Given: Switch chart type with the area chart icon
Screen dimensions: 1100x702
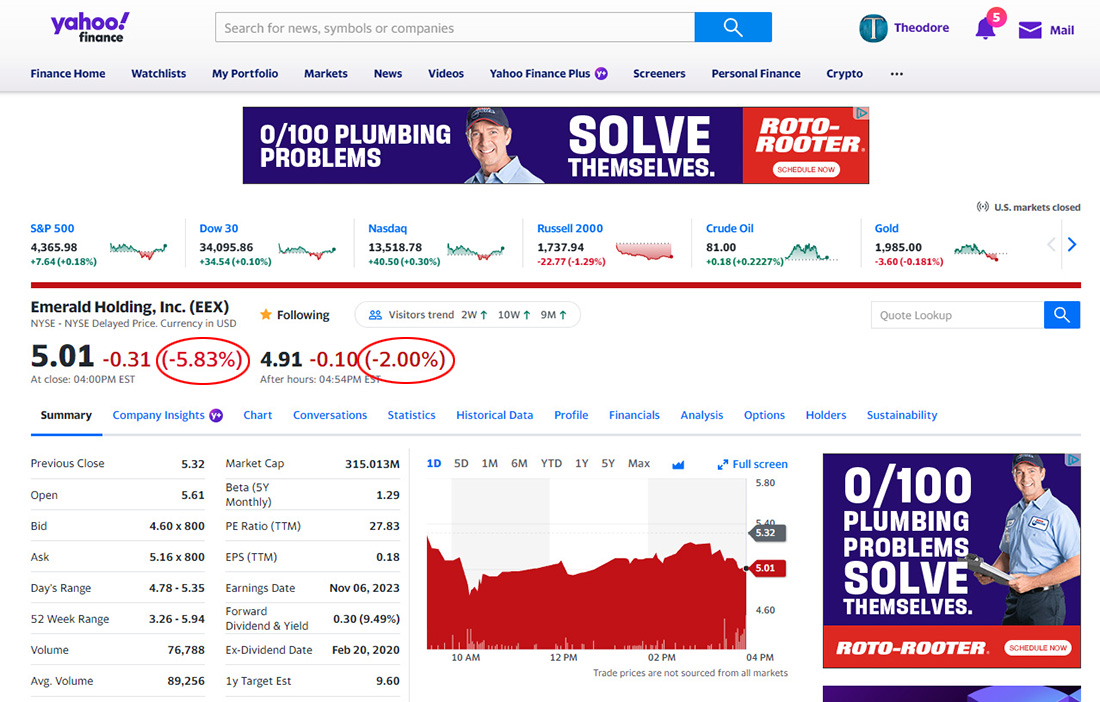Looking at the screenshot, I should (678, 464).
